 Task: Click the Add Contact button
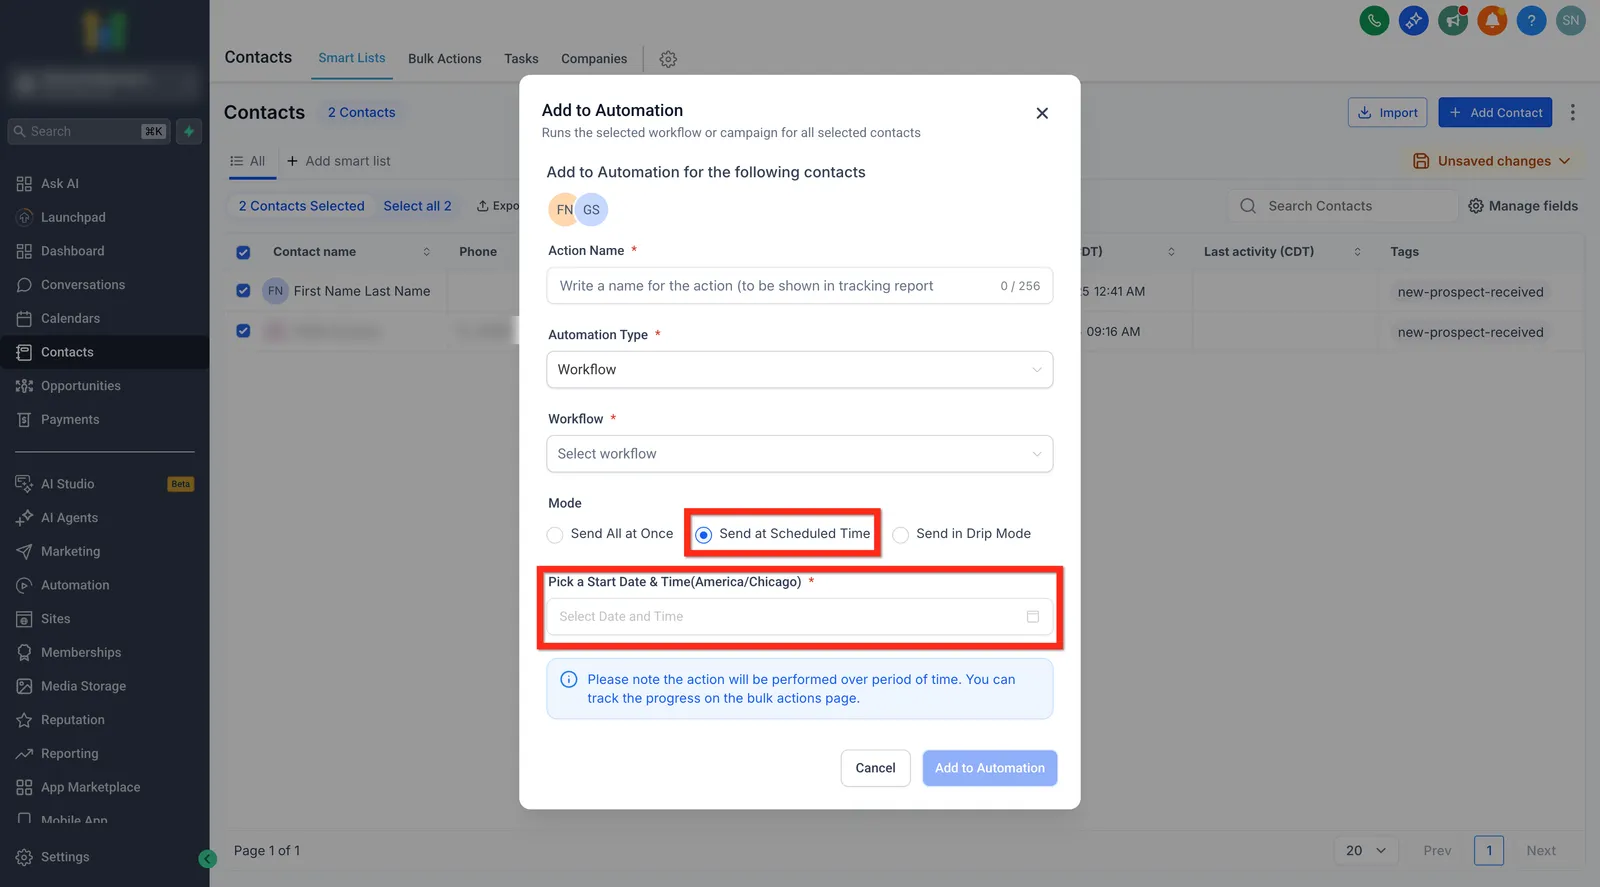(x=1495, y=112)
